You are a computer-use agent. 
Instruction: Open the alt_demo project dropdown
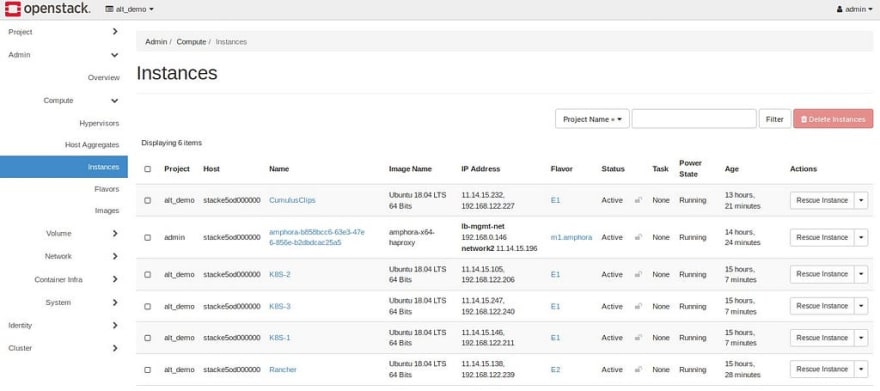click(x=130, y=9)
